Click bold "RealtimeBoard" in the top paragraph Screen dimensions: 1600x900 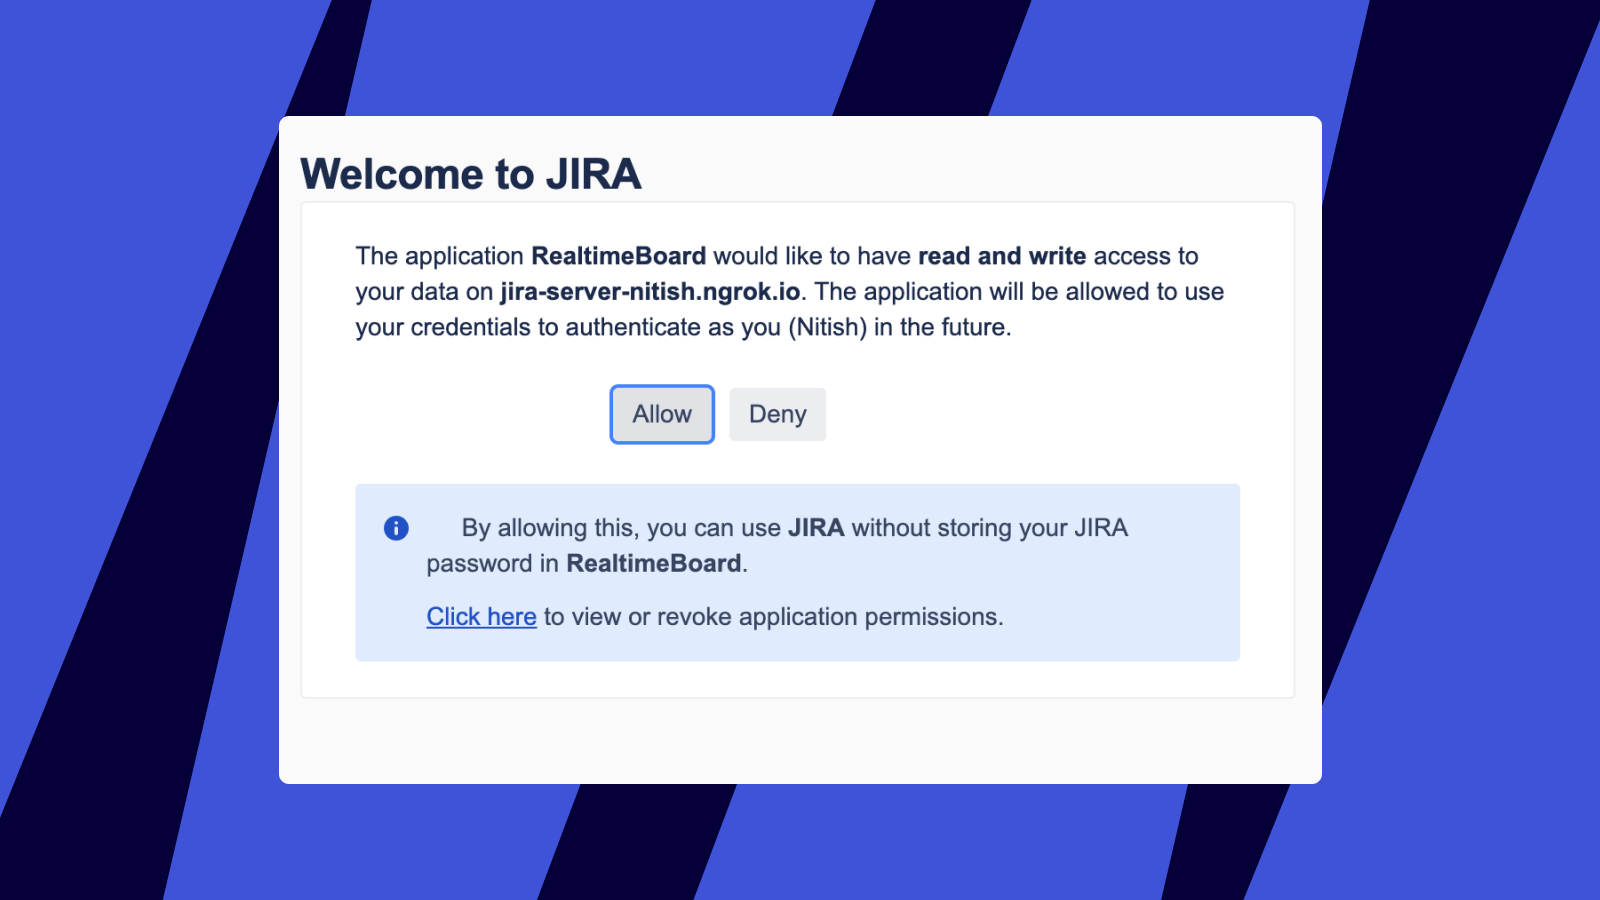pyautogui.click(x=618, y=256)
